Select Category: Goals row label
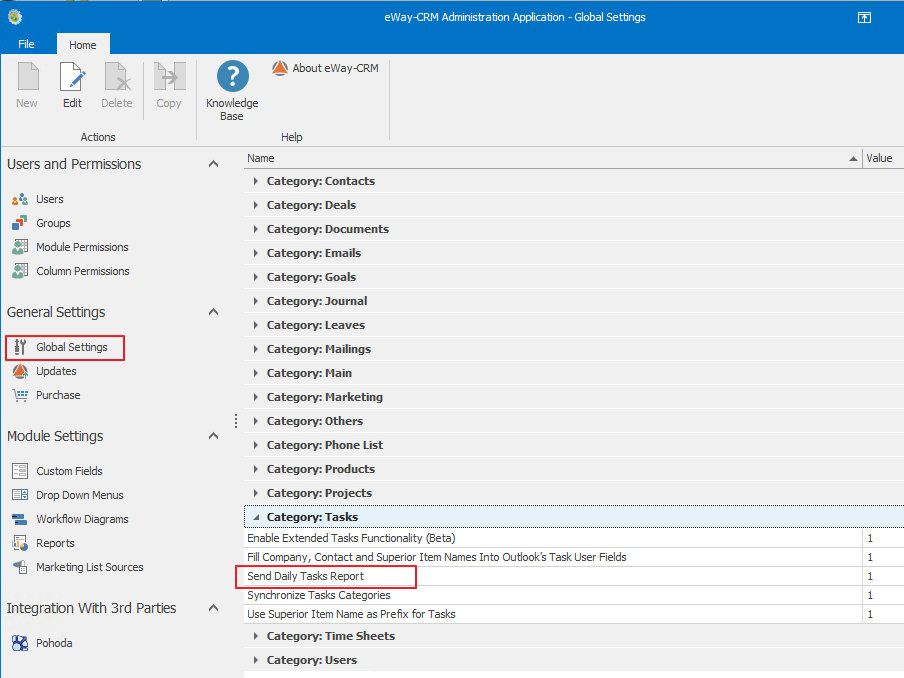The height and width of the screenshot is (678, 904). 312,277
